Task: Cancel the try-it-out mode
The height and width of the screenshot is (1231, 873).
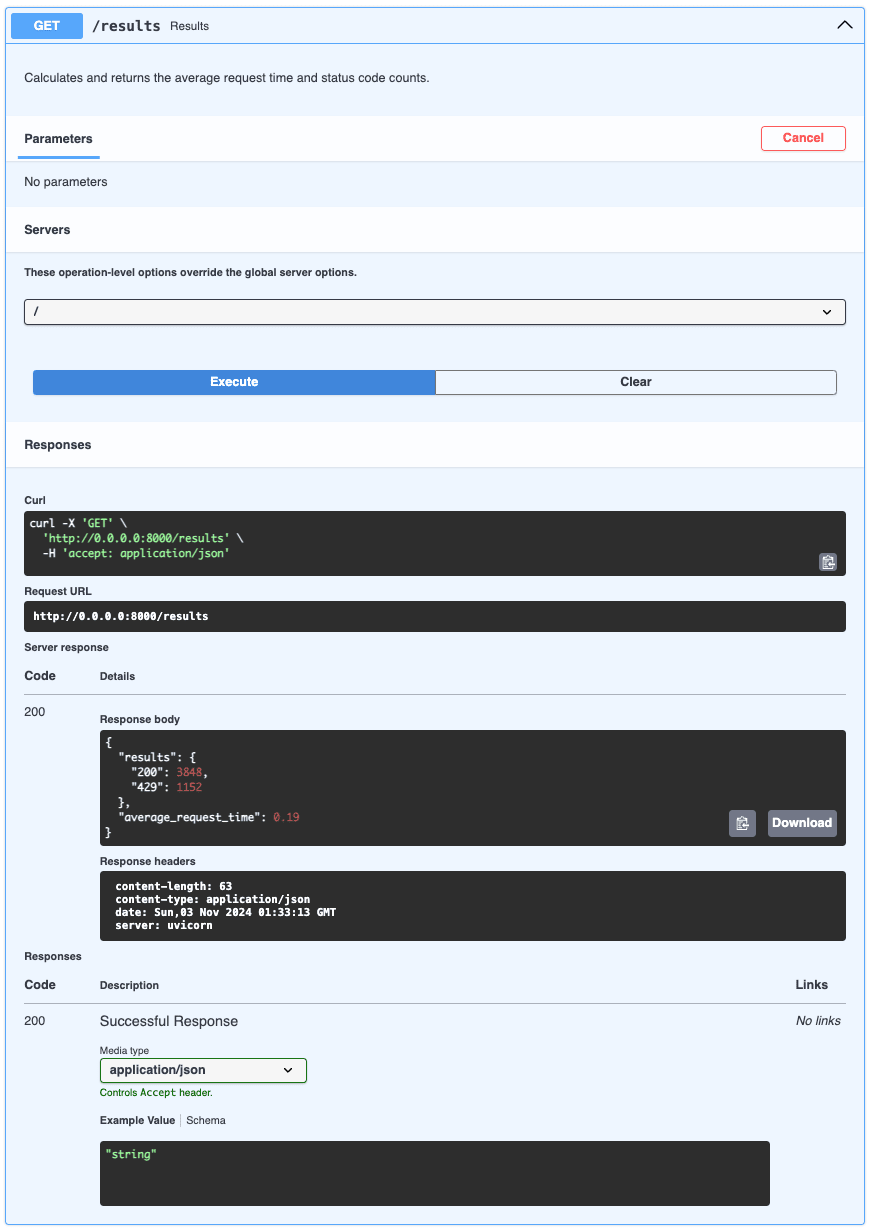Action: click(x=803, y=138)
